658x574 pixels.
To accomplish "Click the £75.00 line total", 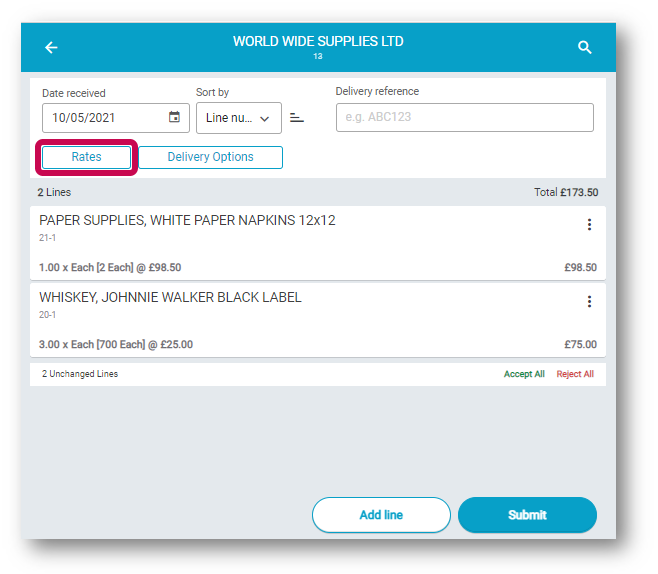I will 580,344.
